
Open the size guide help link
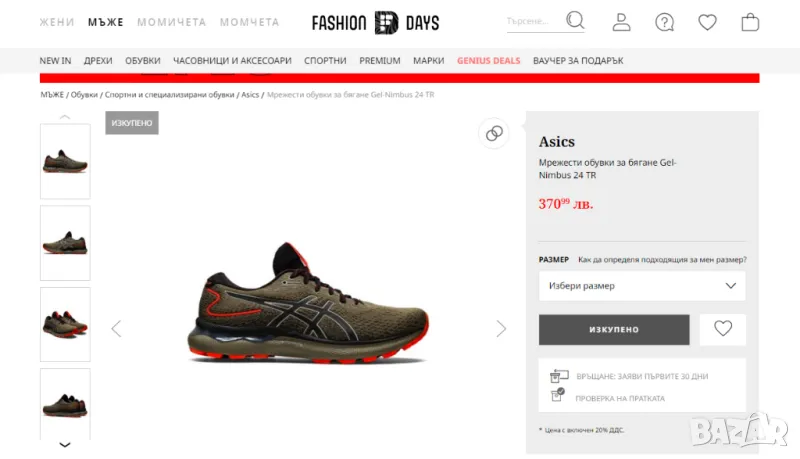[x=662, y=260]
